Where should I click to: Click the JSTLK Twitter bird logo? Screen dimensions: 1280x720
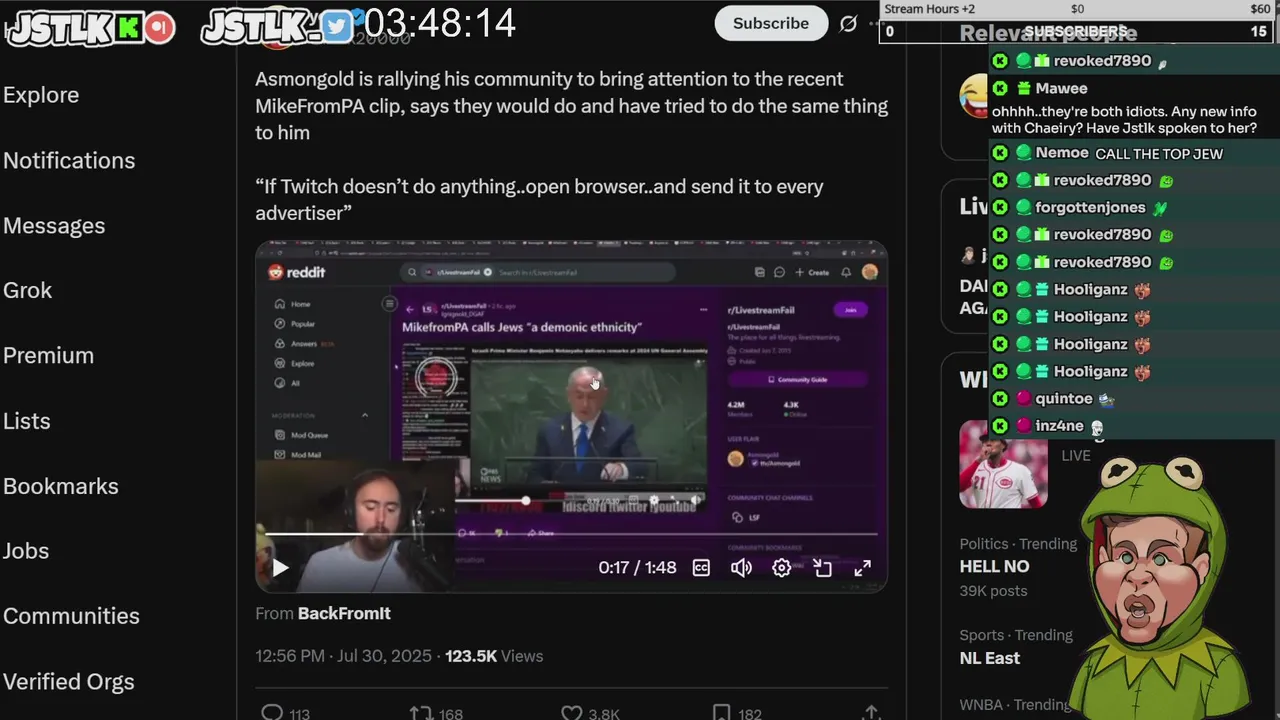[x=277, y=27]
